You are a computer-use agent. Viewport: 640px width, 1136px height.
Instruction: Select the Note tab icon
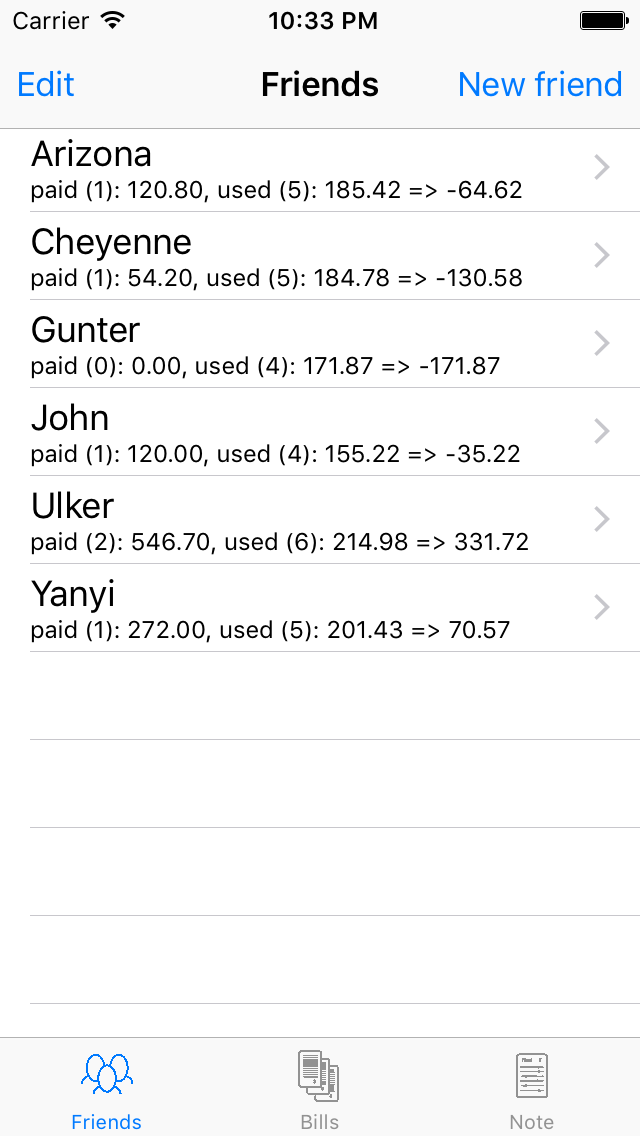pos(531,1076)
